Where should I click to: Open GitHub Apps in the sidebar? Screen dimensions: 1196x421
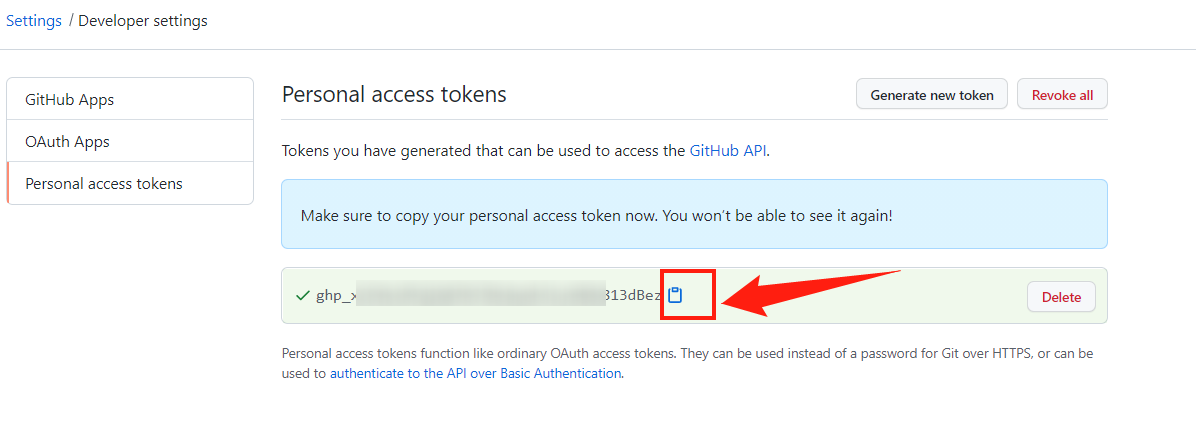click(x=130, y=99)
